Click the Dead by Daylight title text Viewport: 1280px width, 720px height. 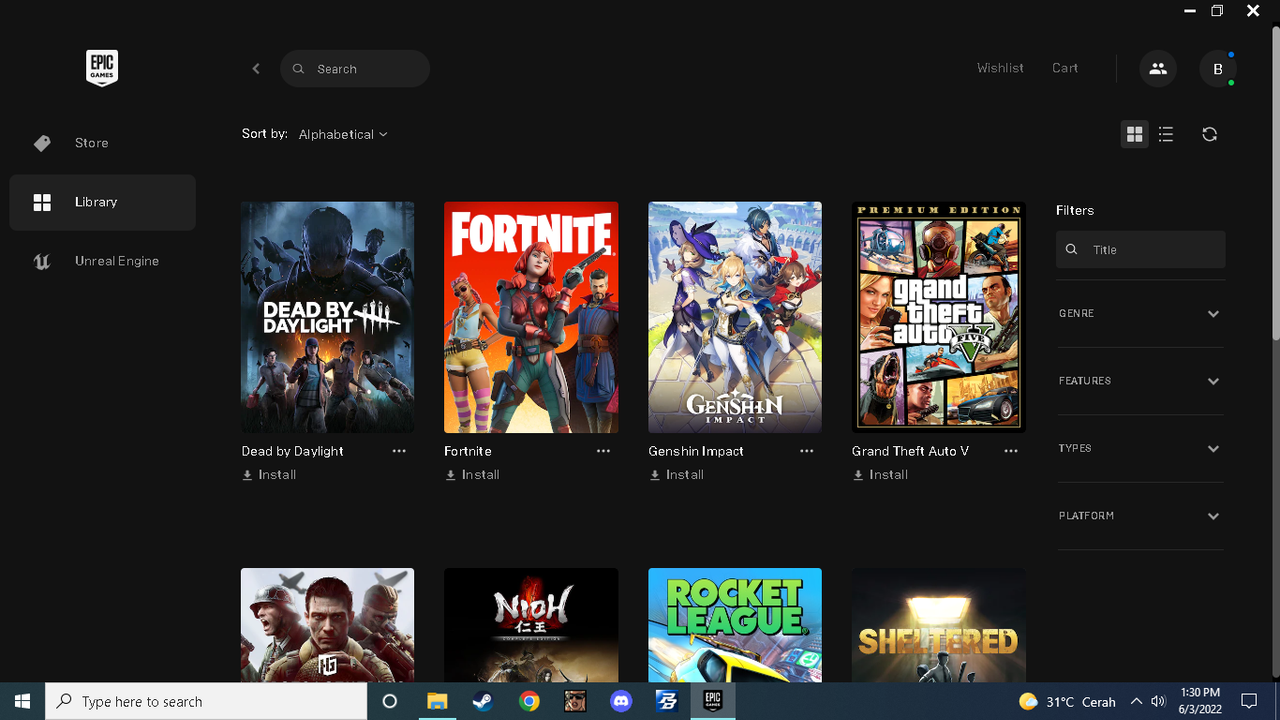(x=292, y=451)
